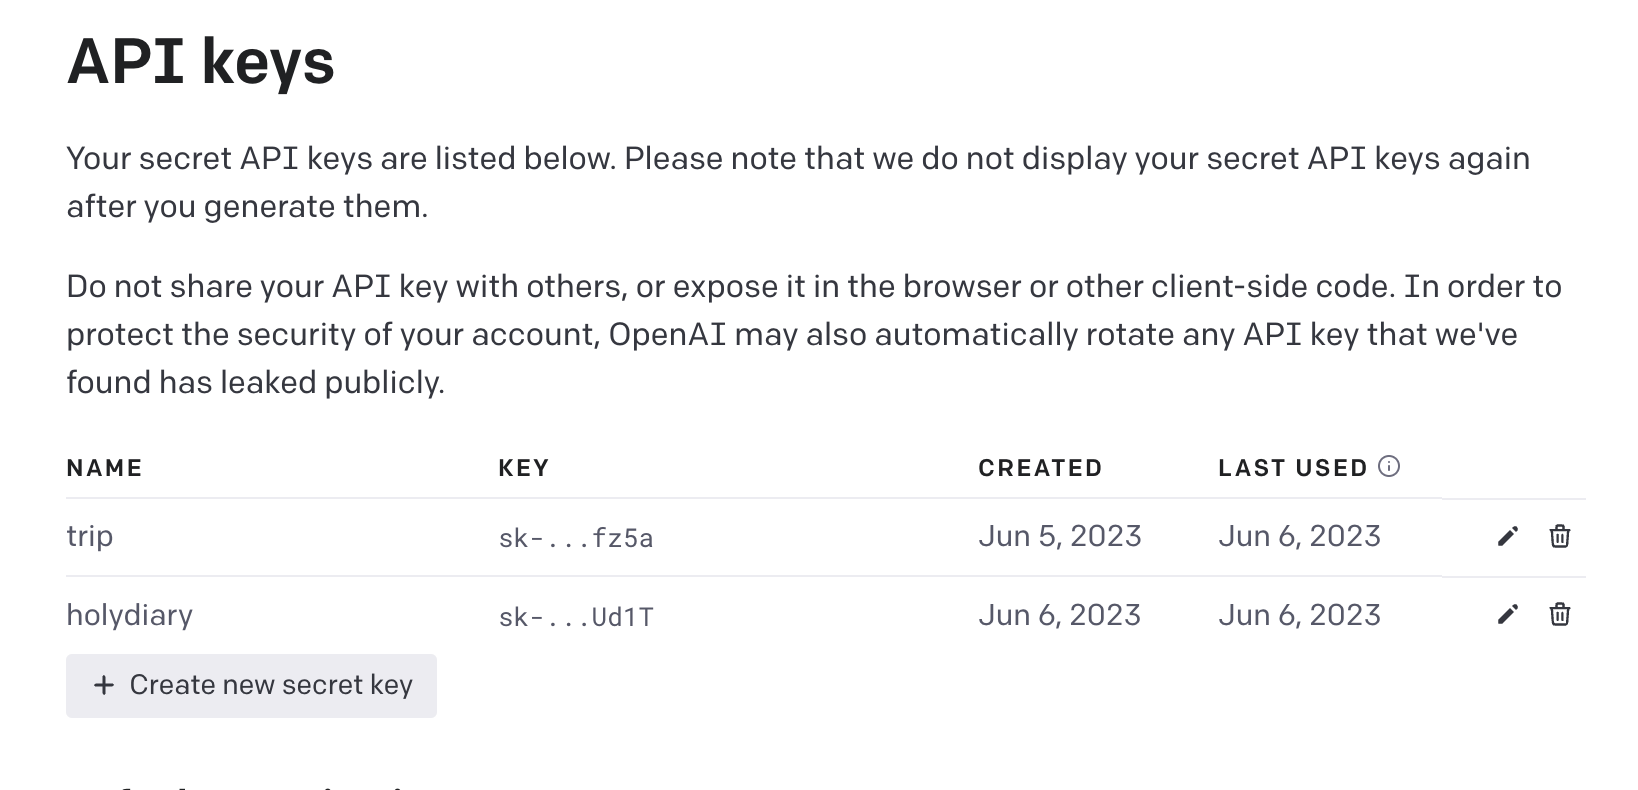Viewport: 1638px width, 790px height.
Task: Click the holydiary key's created date
Action: point(1059,615)
